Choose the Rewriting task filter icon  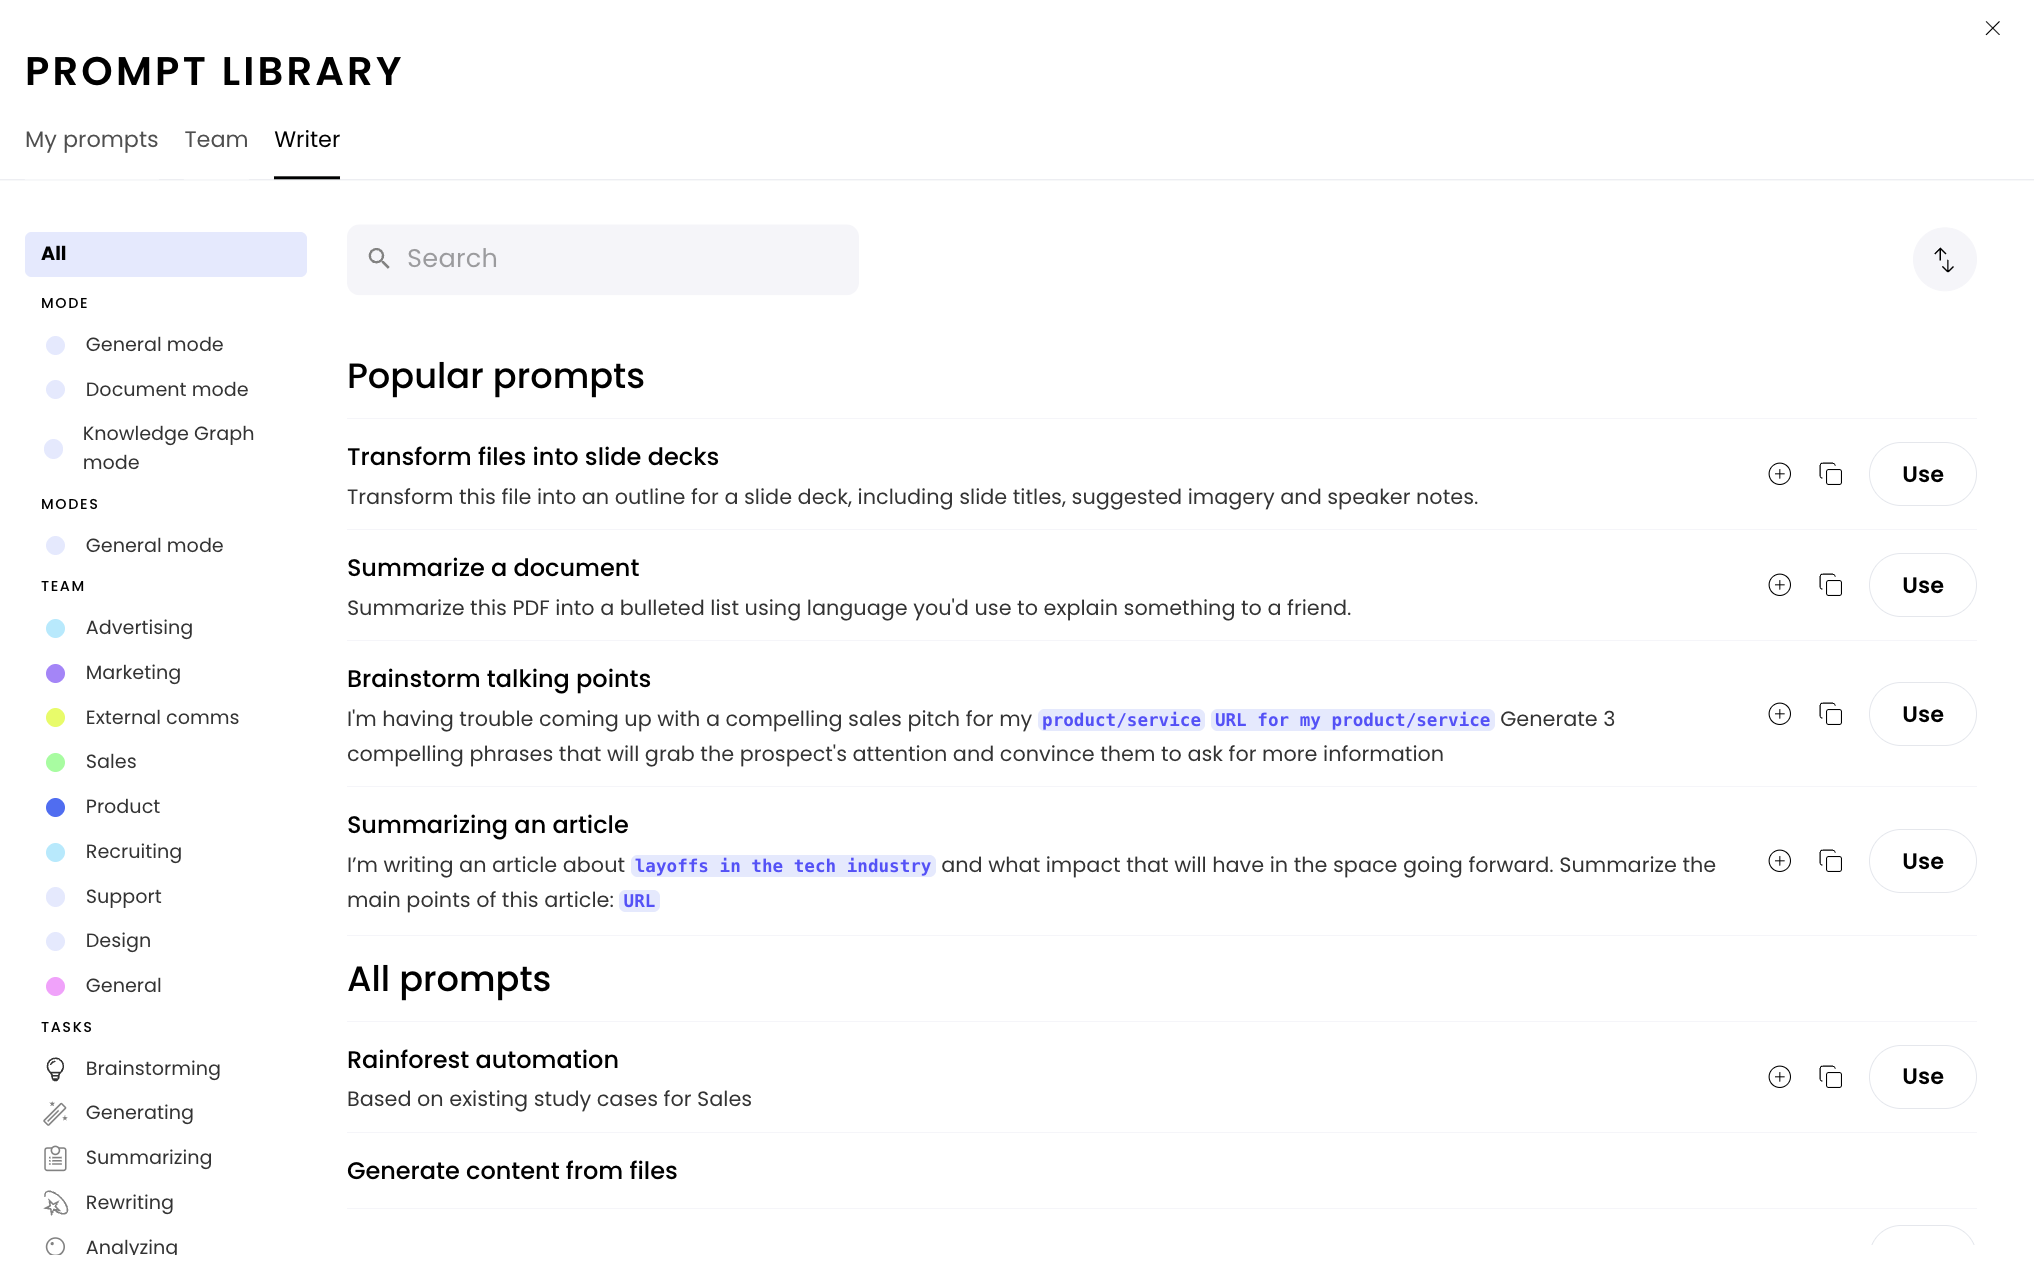point(56,1203)
